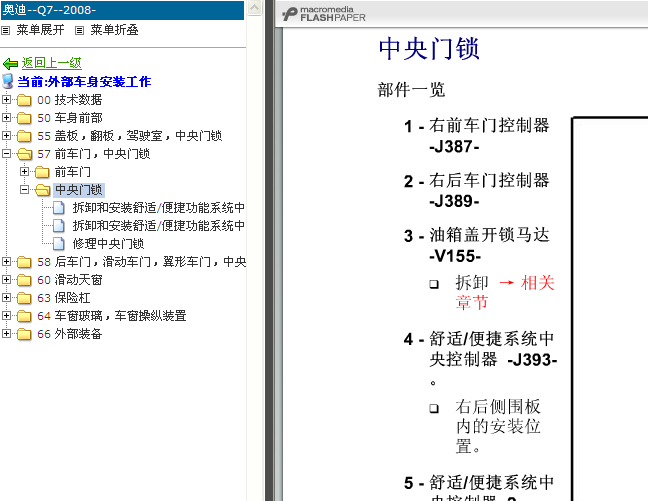Select 66 外部装备 tree label

pos(69,334)
